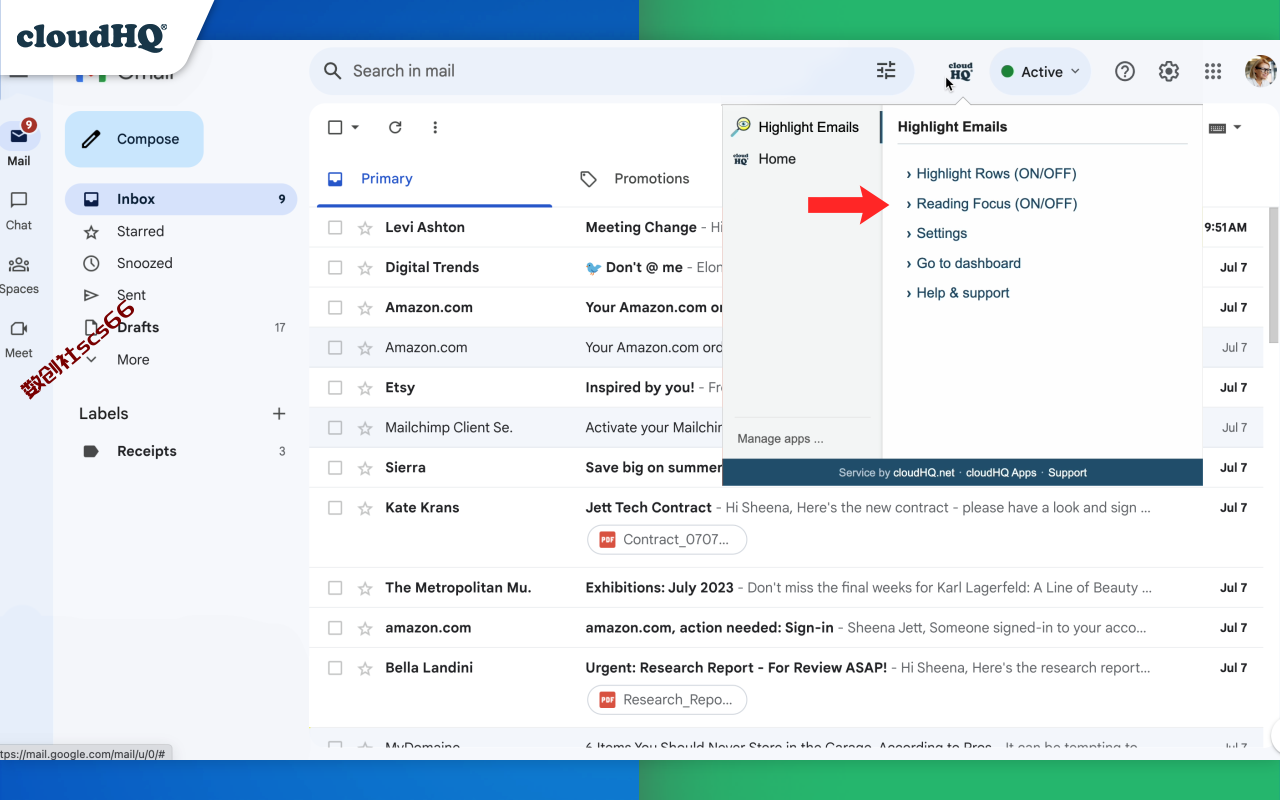Open the Active status dropdown
Viewport: 1280px width, 800px height.
point(1040,71)
